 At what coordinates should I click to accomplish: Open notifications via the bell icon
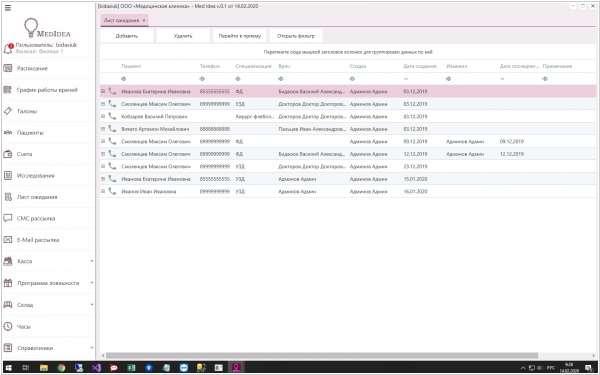point(8,49)
